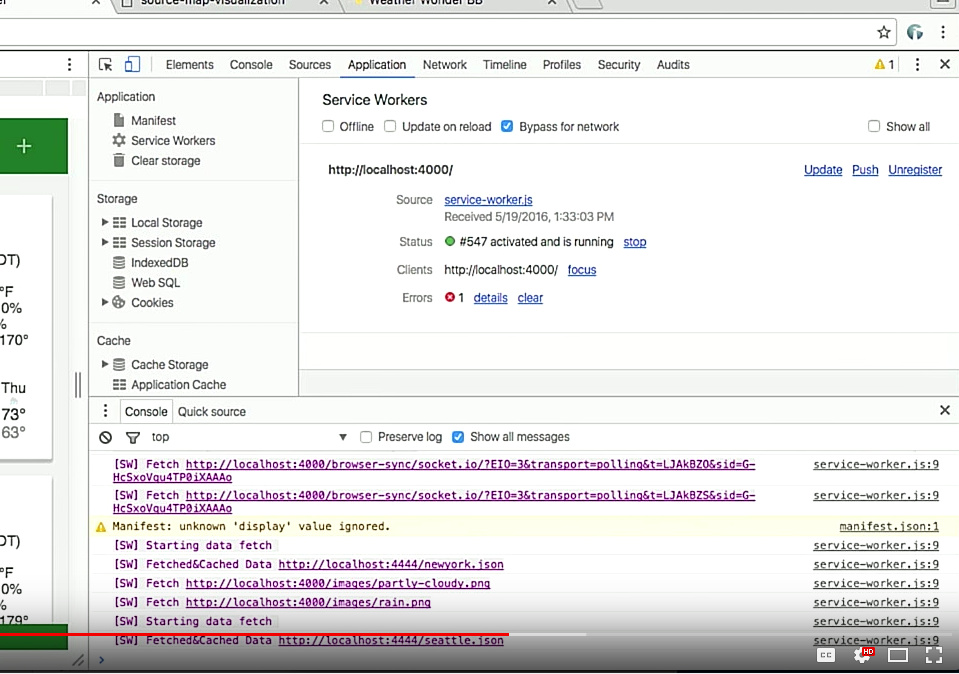The width and height of the screenshot is (959, 674).
Task: Open the console filter funnel icon
Action: [133, 437]
